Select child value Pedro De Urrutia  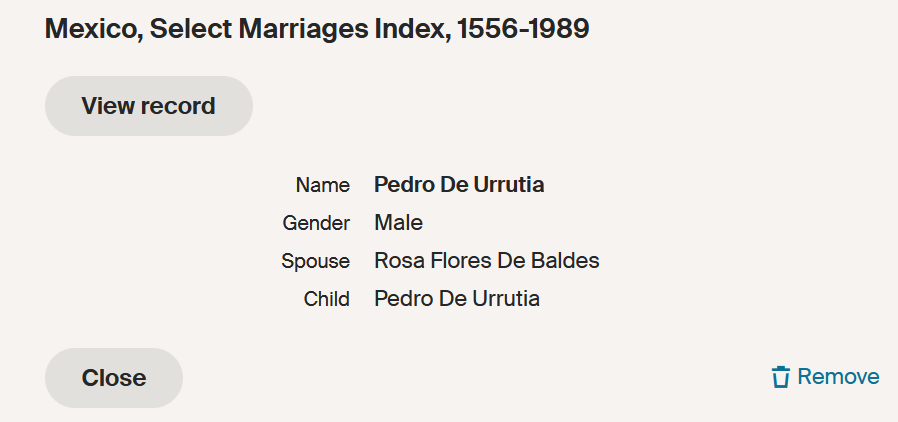(x=456, y=299)
